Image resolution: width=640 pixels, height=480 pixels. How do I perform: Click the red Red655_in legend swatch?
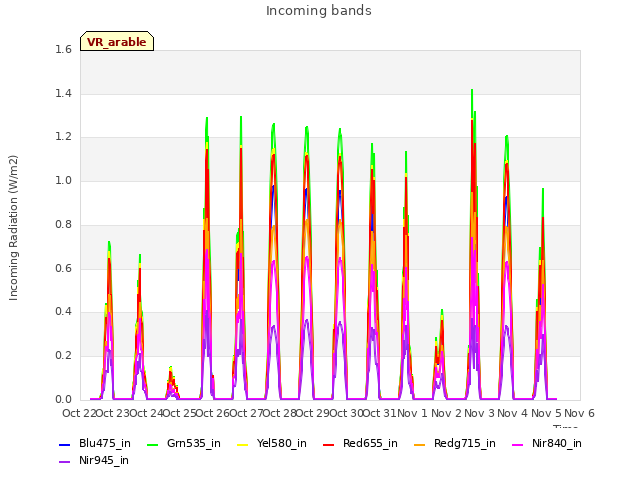(329, 444)
